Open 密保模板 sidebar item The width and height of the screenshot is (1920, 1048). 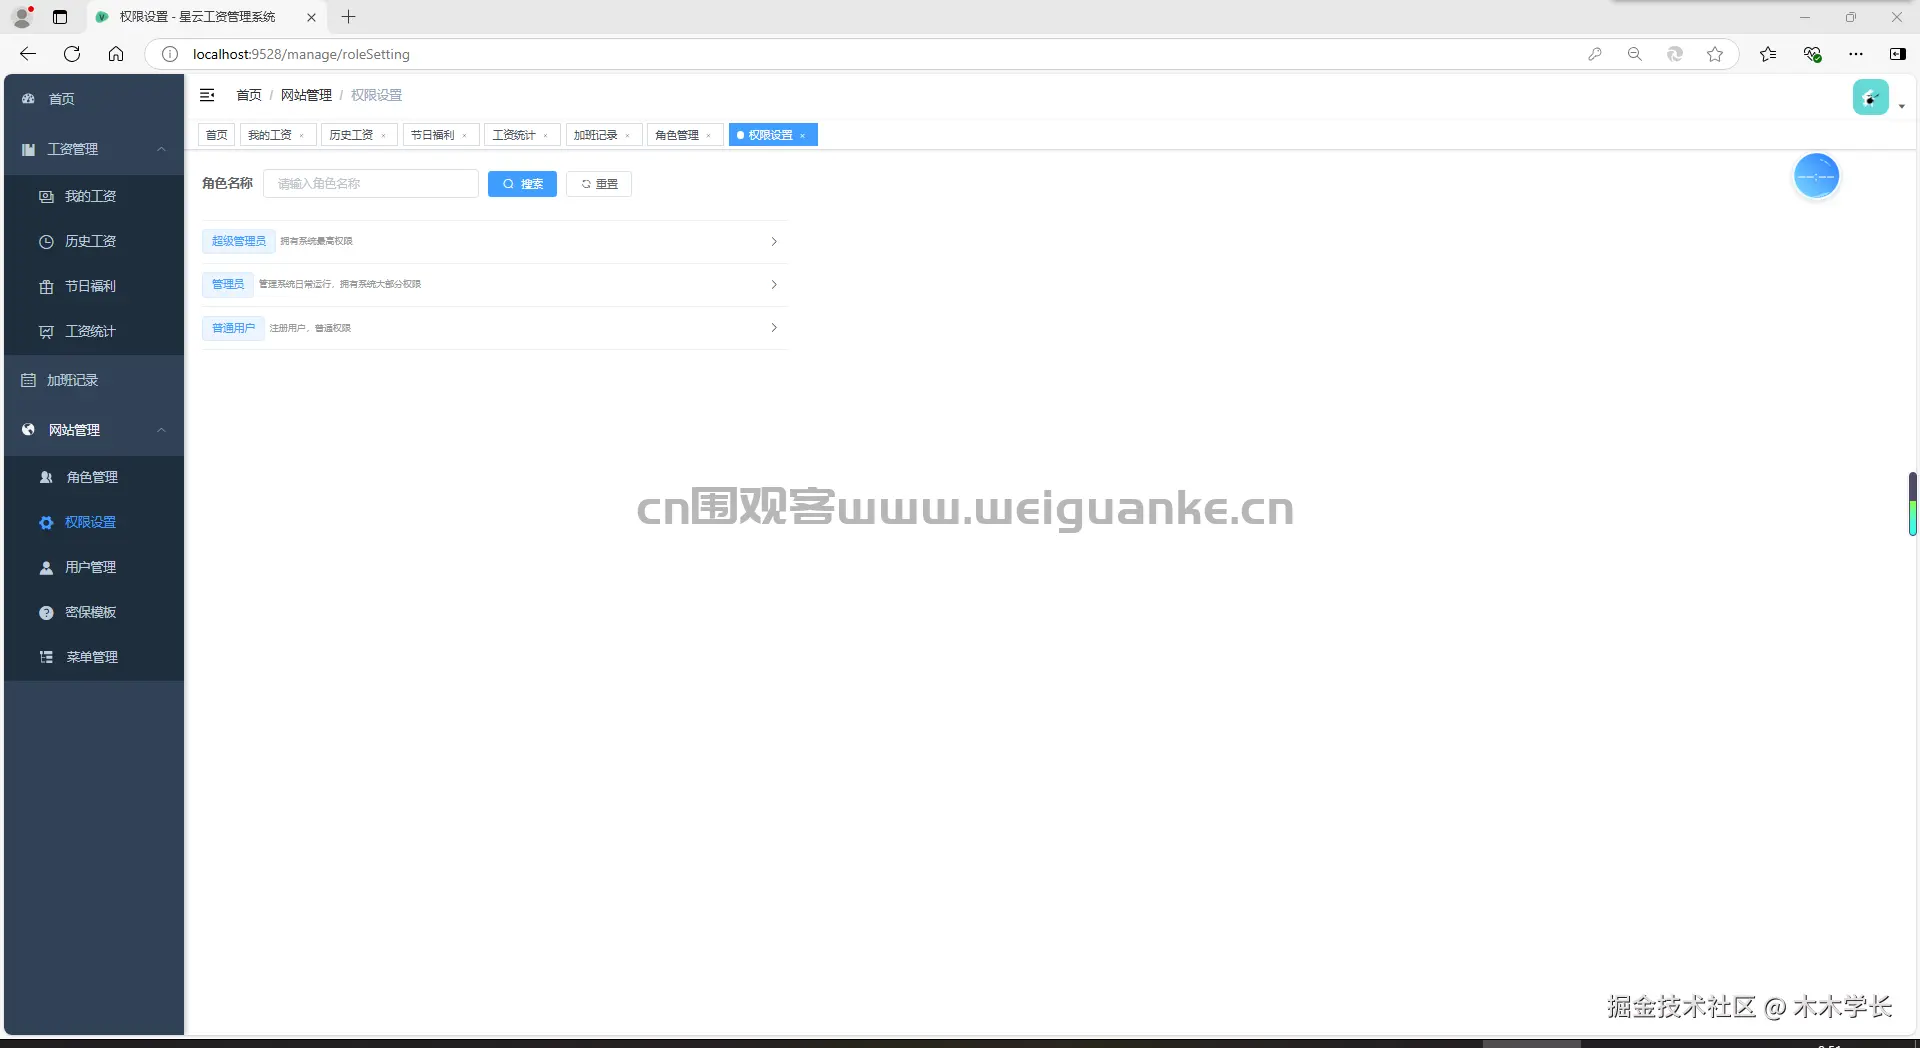pyautogui.click(x=94, y=612)
